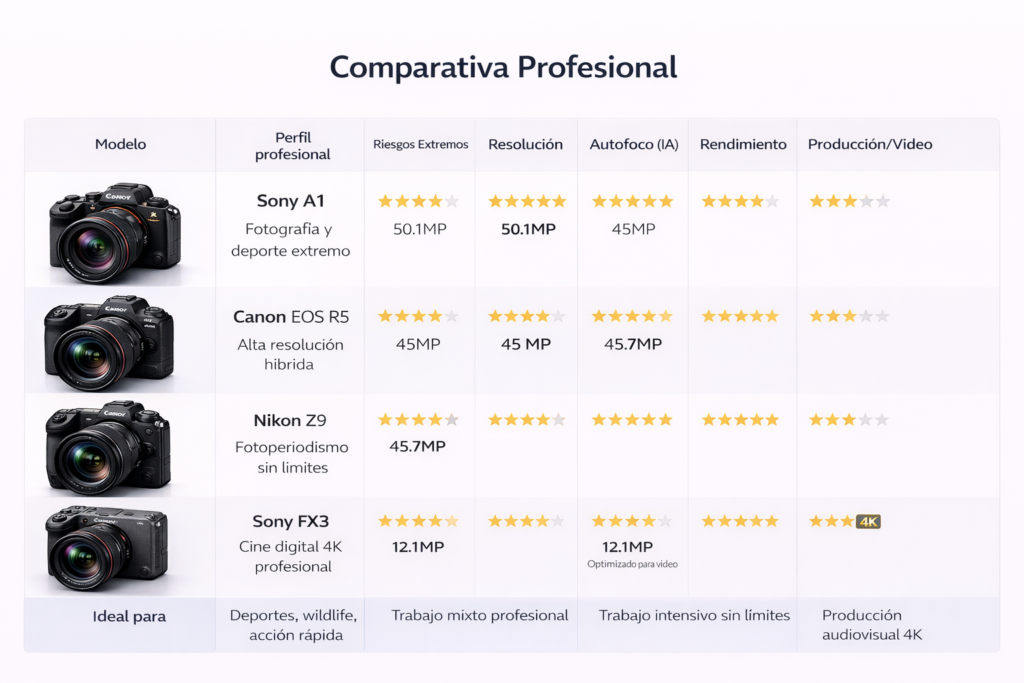Select the Sony A1 camera image

[x=115, y=230]
